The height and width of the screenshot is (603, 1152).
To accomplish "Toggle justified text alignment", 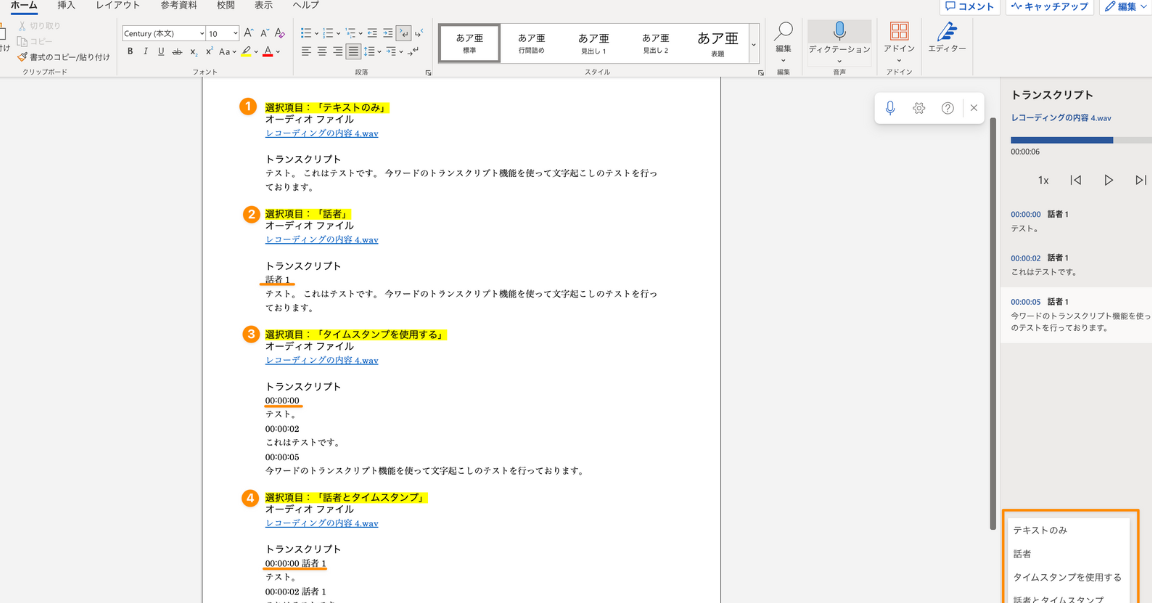I will (x=353, y=51).
